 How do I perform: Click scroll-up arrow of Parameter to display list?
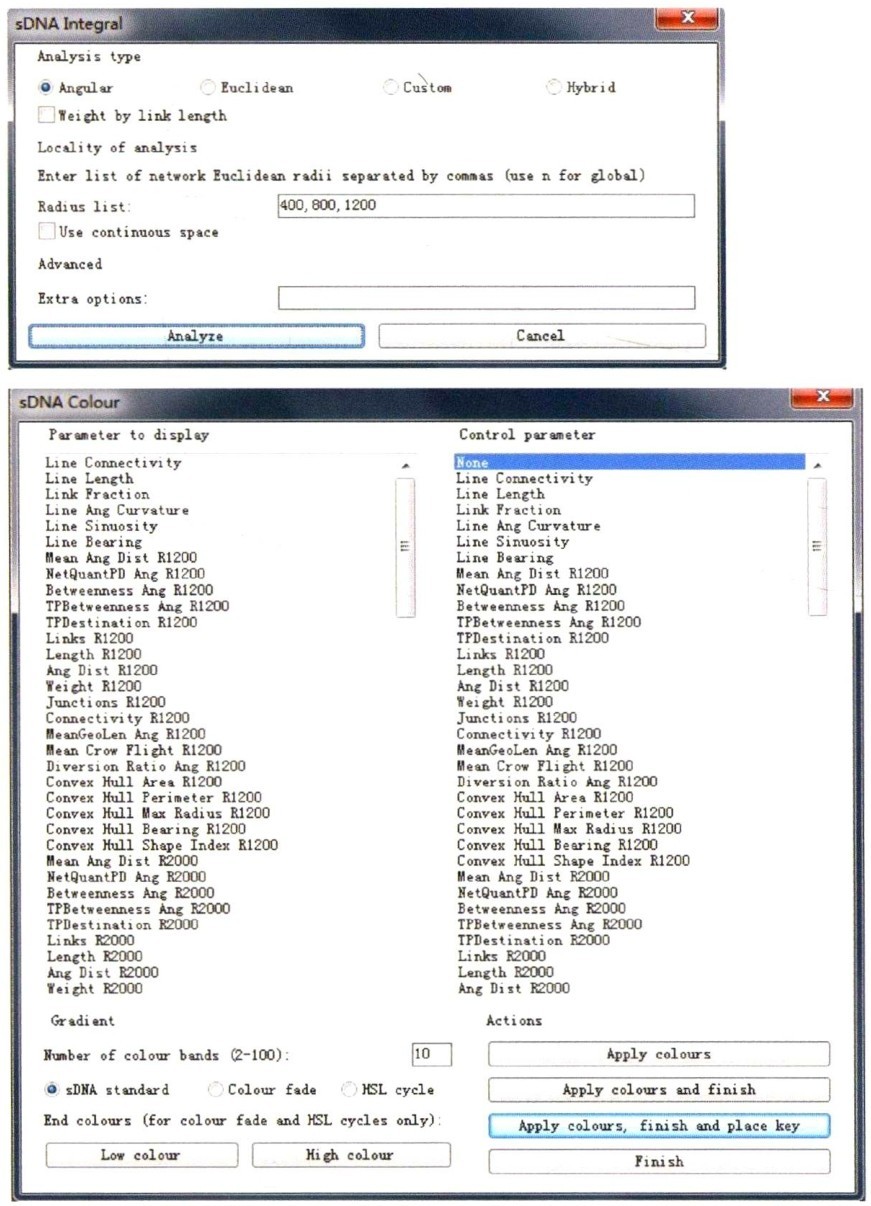tap(405, 466)
